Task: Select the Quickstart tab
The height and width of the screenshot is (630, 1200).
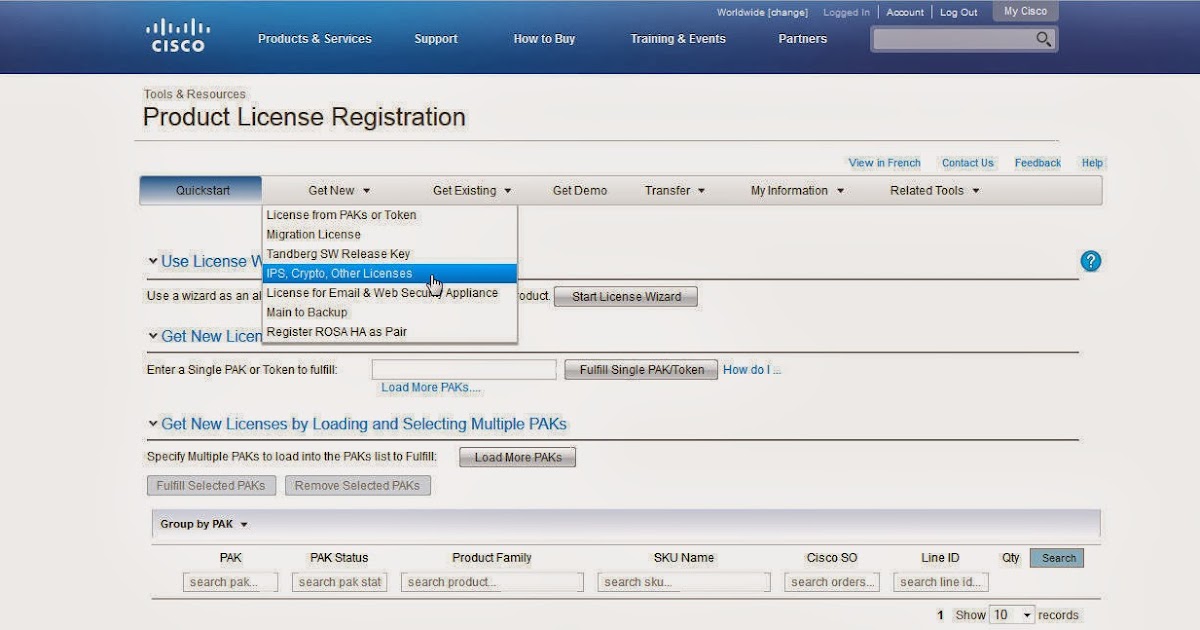Action: click(202, 190)
